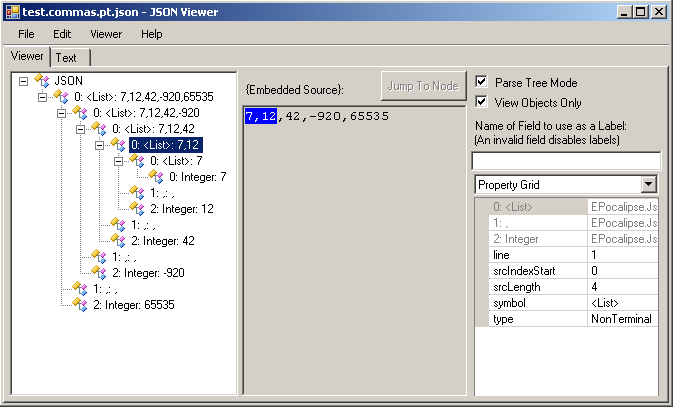Screen dimensions: 673x407
Task: Click icon of list 7,12,42 node
Action: pos(99,128)
